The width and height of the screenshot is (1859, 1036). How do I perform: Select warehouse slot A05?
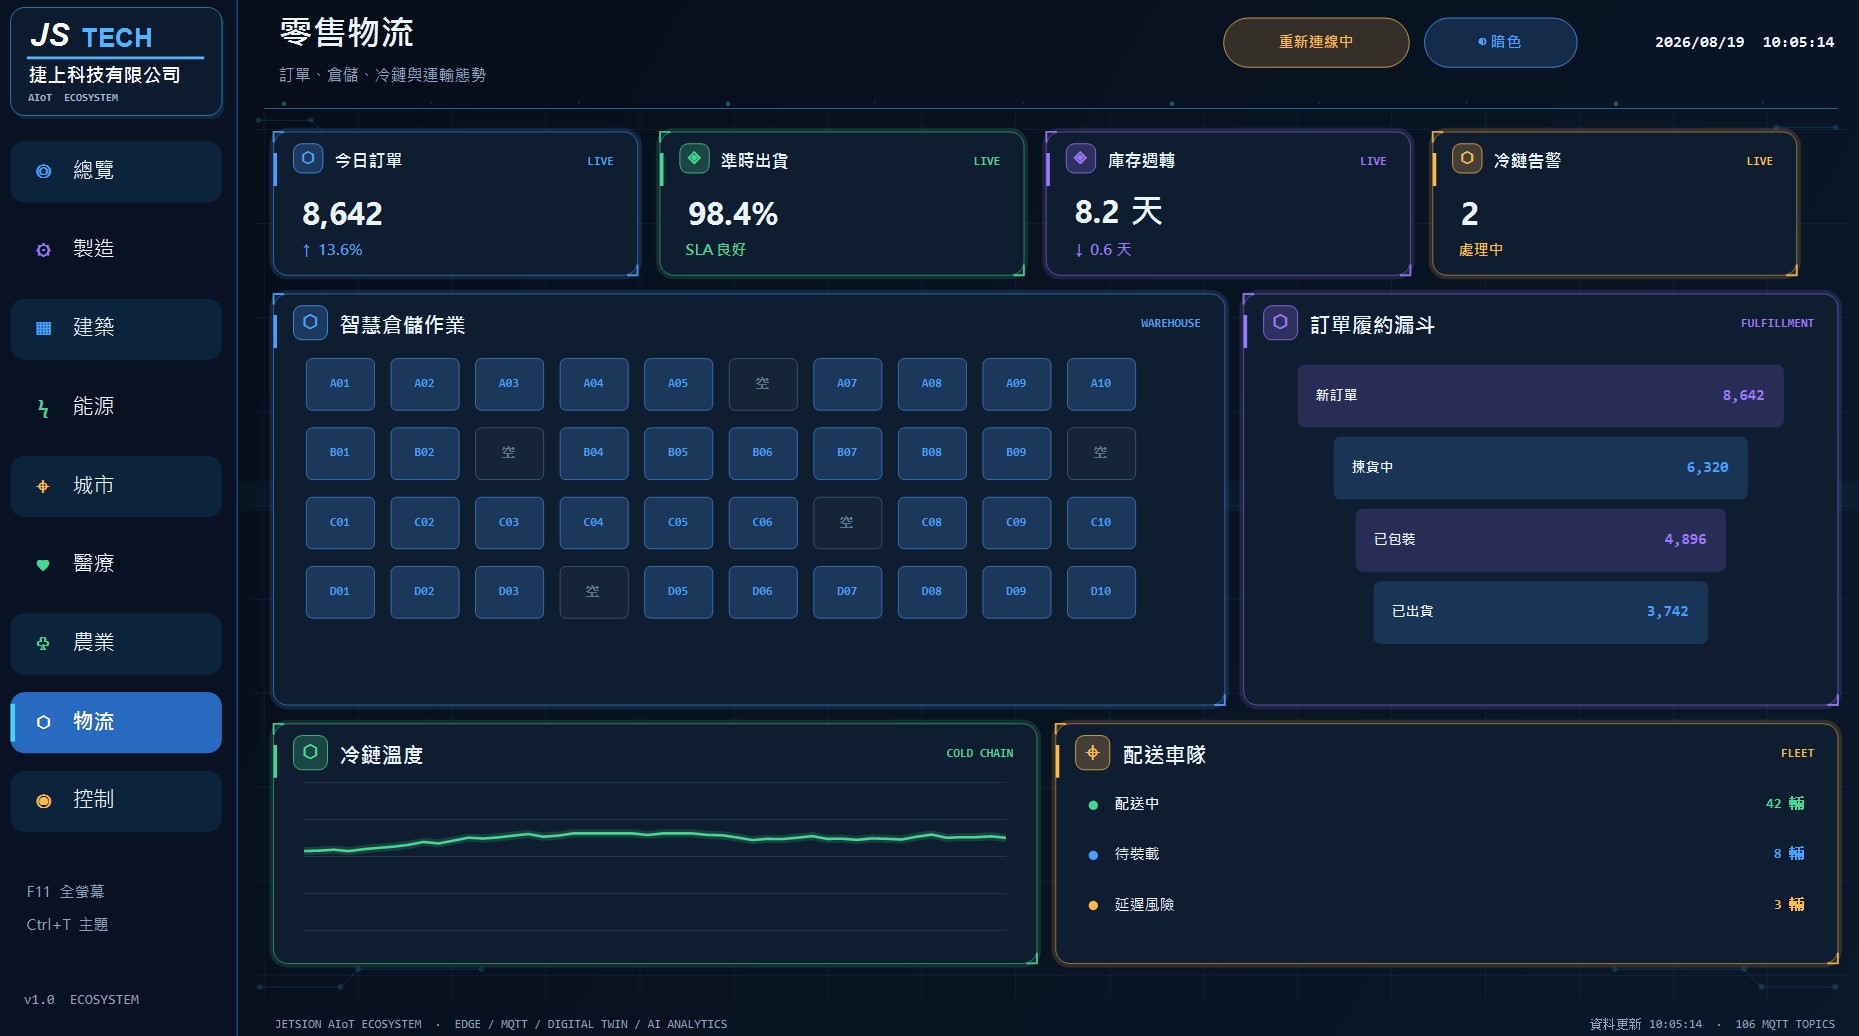coord(678,384)
